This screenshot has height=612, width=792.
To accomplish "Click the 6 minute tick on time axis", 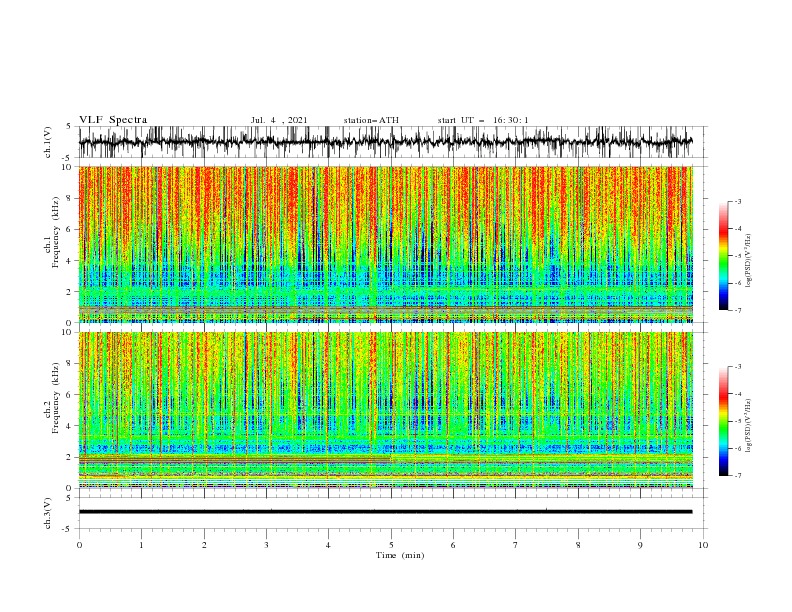I will [x=453, y=545].
